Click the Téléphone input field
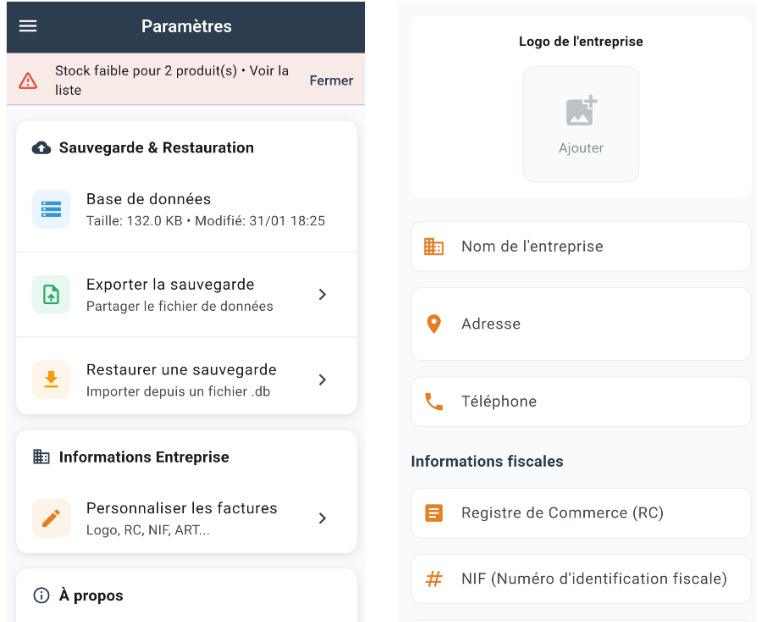This screenshot has height=622, width=758. tap(581, 402)
